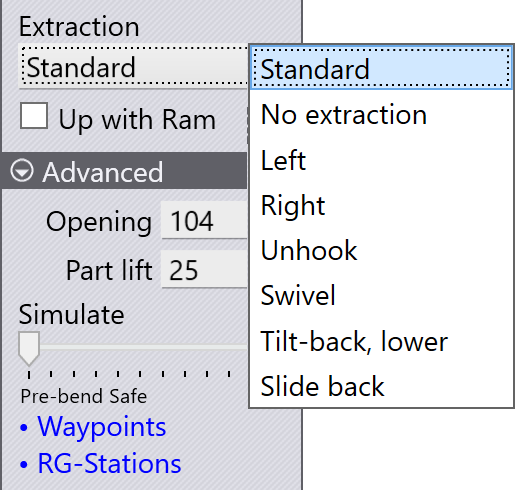This screenshot has height=490, width=515.
Task: Click the Extraction label
Action: [79, 27]
